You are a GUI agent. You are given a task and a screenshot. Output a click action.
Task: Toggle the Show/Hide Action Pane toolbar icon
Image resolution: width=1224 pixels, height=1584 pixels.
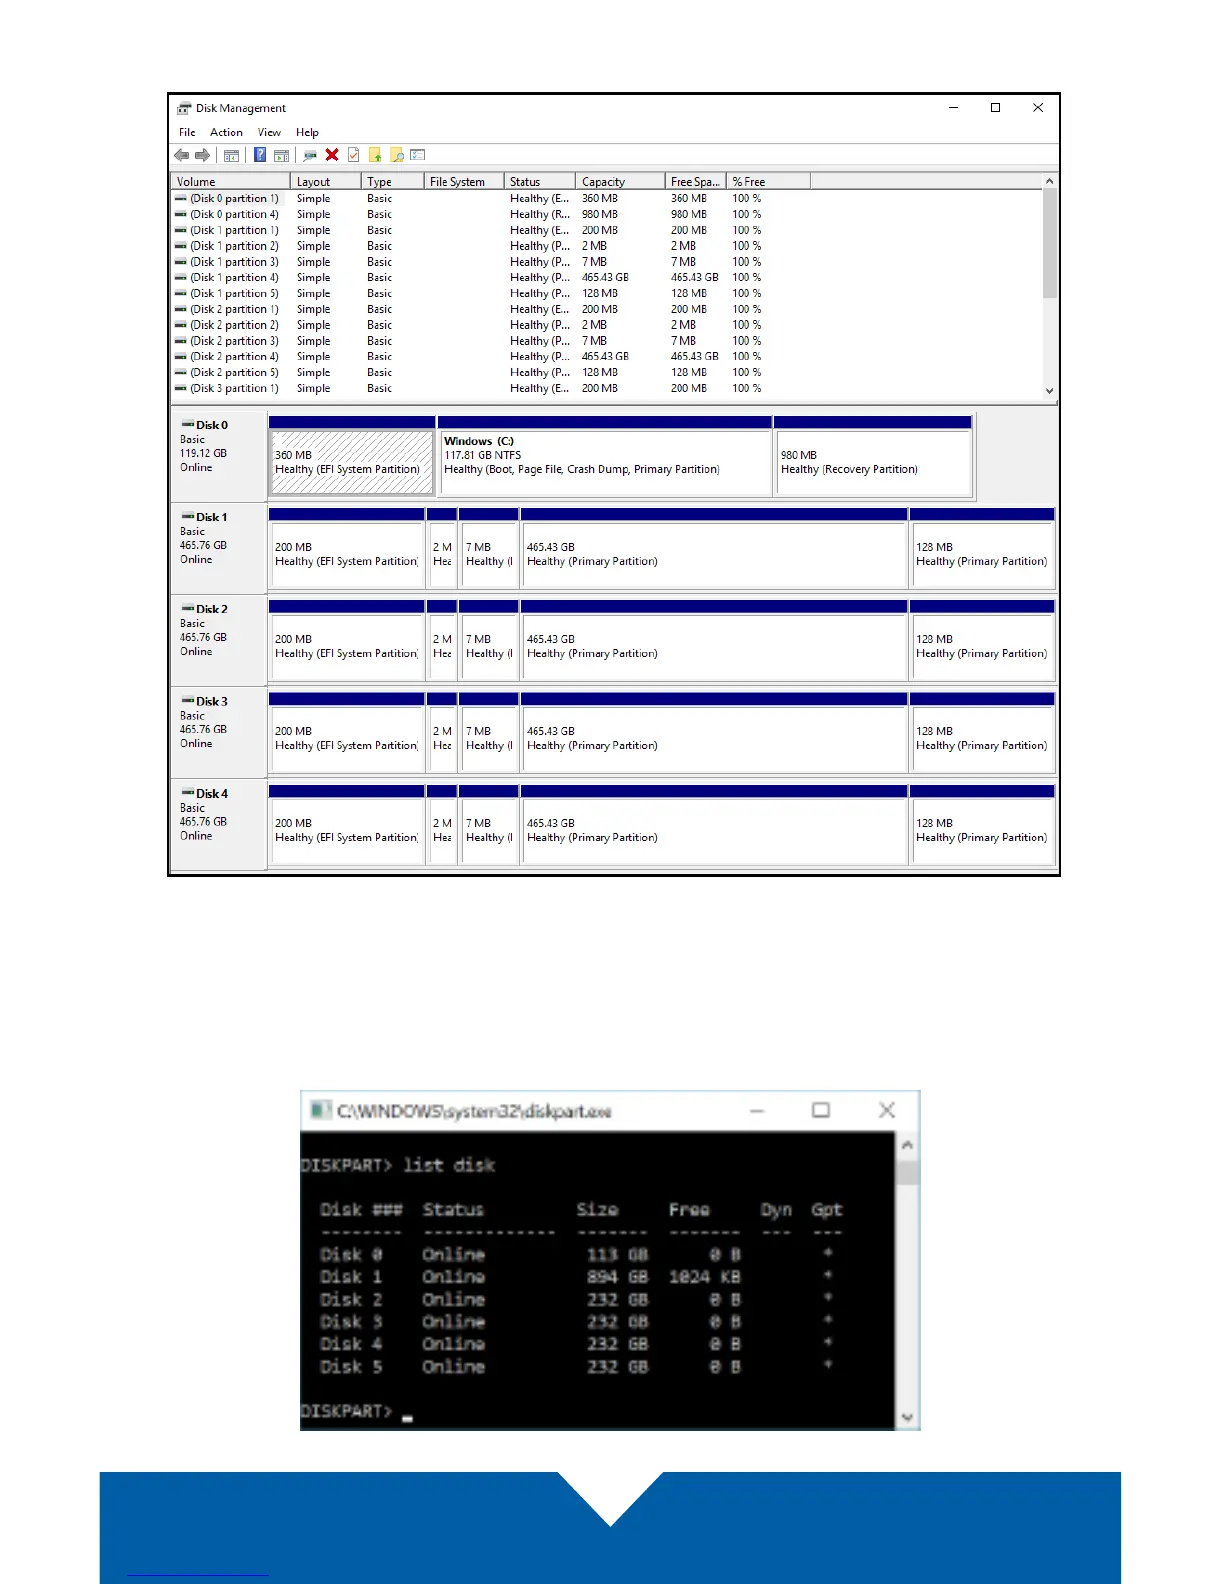281,155
